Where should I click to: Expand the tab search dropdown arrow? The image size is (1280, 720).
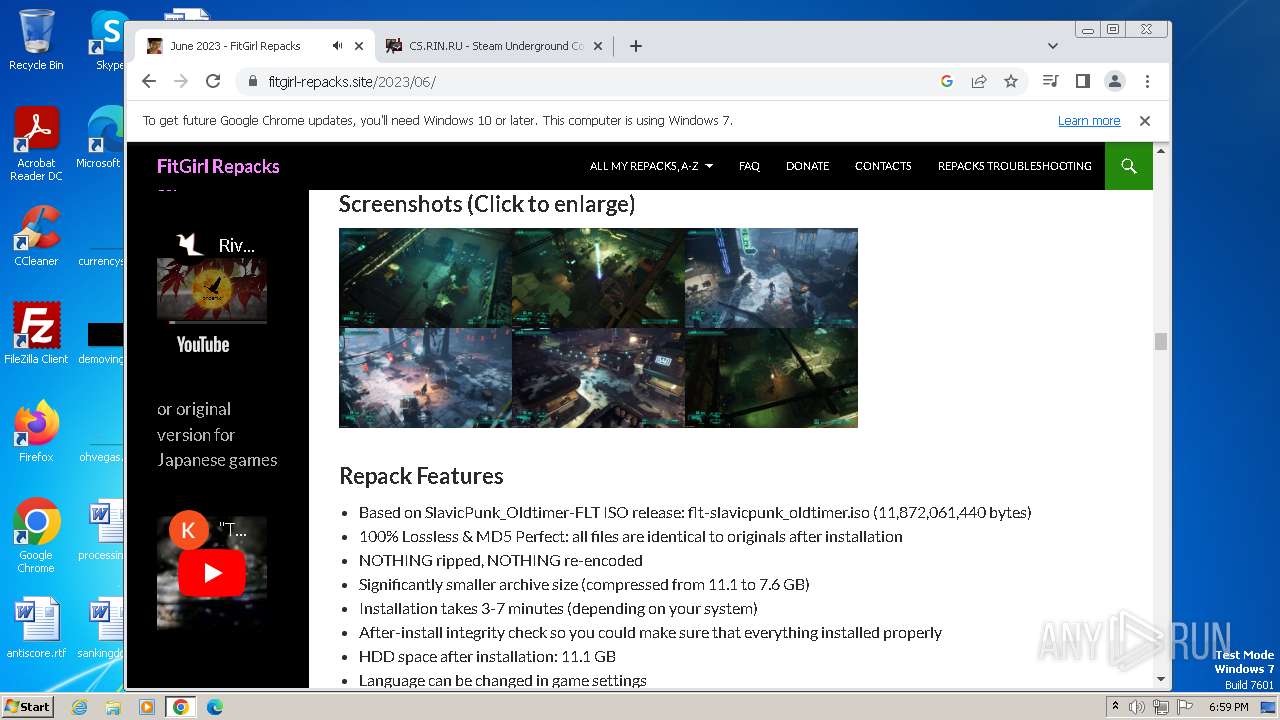1053,46
